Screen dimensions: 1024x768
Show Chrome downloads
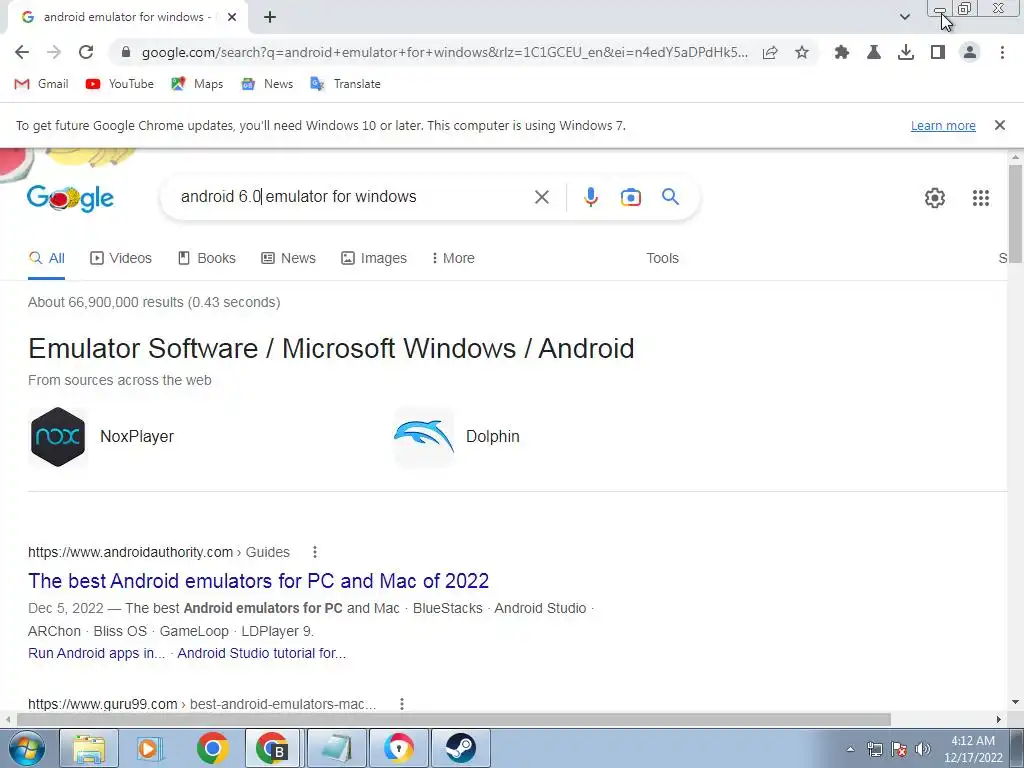(906, 52)
